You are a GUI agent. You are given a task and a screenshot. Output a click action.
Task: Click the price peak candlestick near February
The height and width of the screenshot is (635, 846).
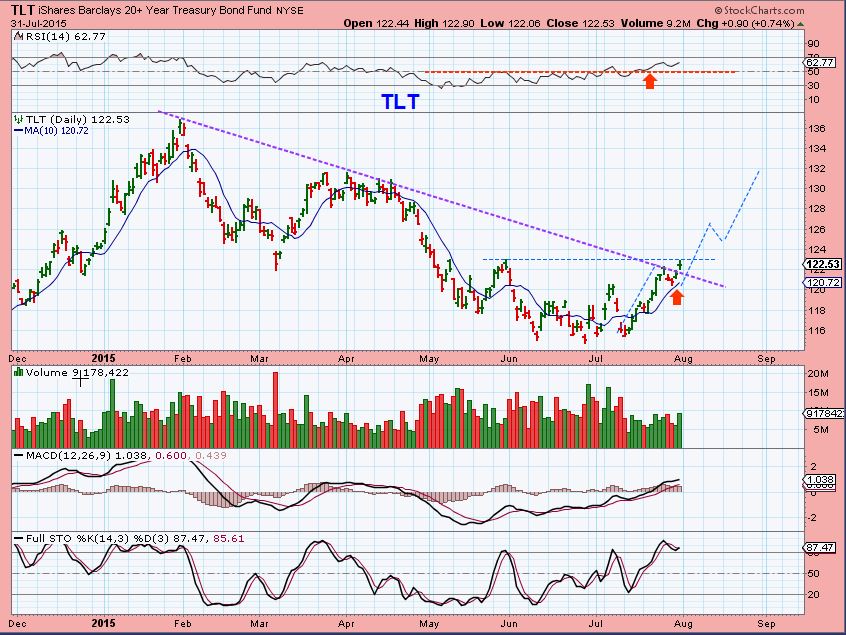(180, 128)
